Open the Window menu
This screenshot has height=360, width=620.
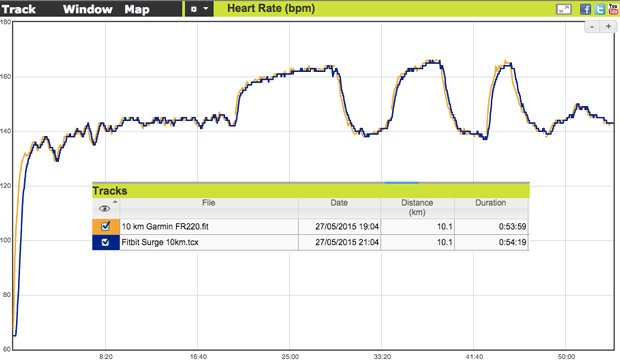pyautogui.click(x=87, y=9)
